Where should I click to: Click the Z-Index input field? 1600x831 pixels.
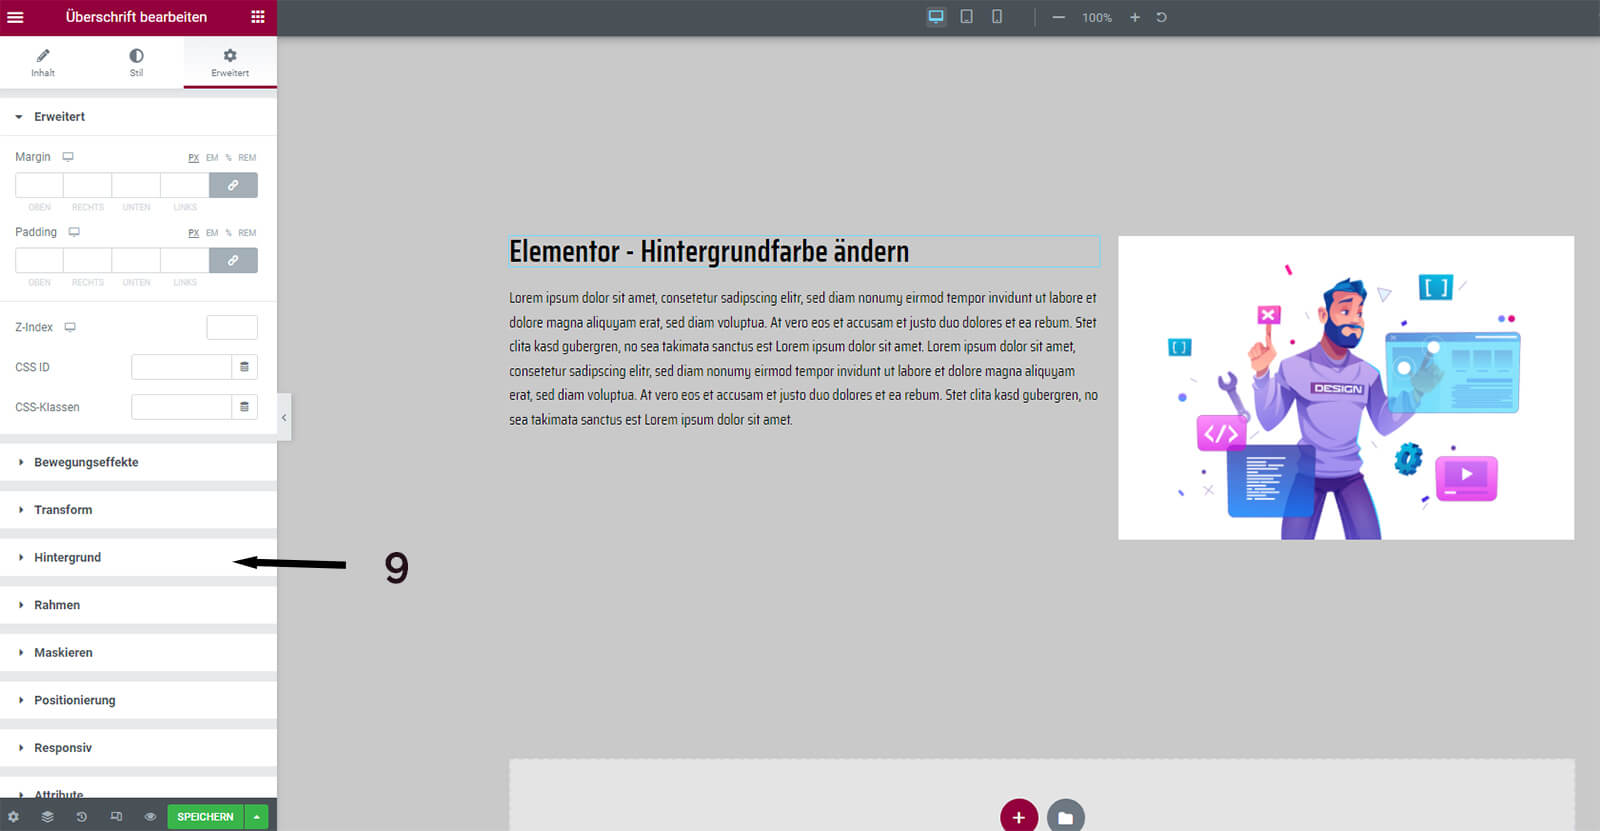[x=232, y=327]
